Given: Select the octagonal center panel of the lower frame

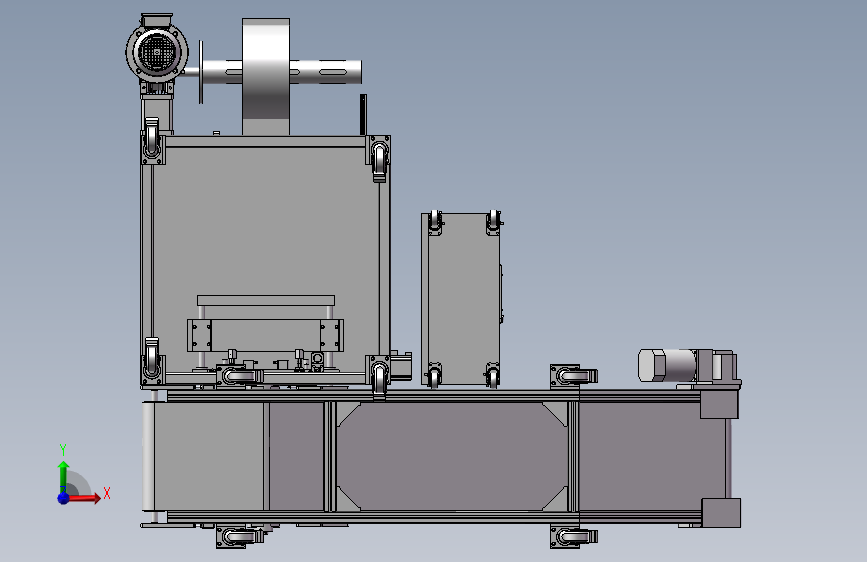Looking at the screenshot, I should coord(452,456).
